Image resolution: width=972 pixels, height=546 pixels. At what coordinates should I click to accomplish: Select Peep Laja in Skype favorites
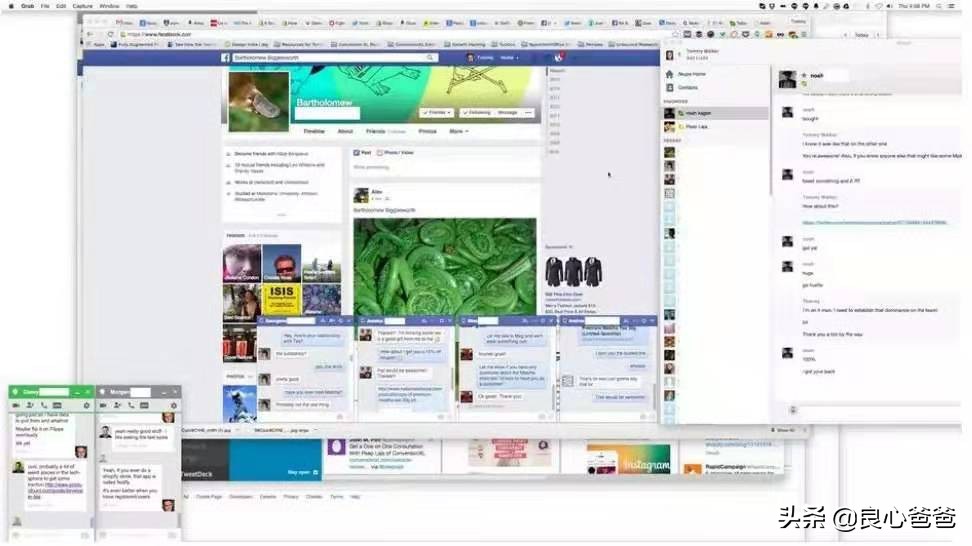716,126
